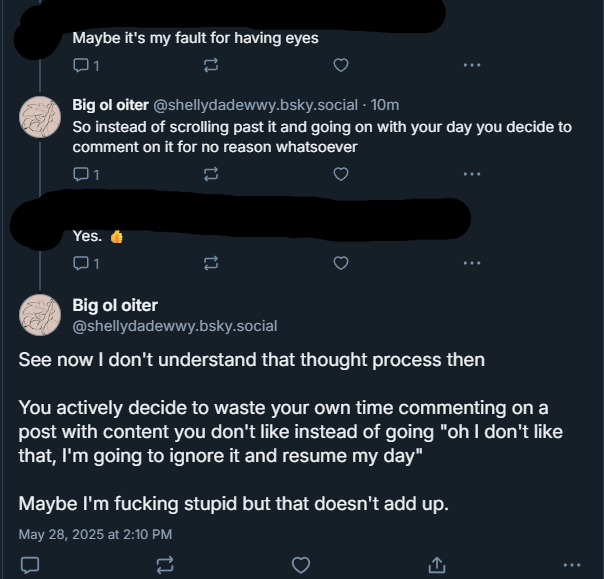Open Big ol oiter's profile from 10m reply

click(109, 105)
